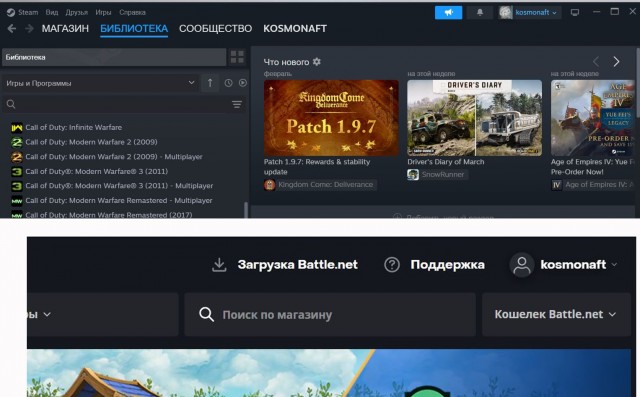Screen dimensions: 640x397
Task: Click the Поиск по магазину search field
Action: click(330, 315)
